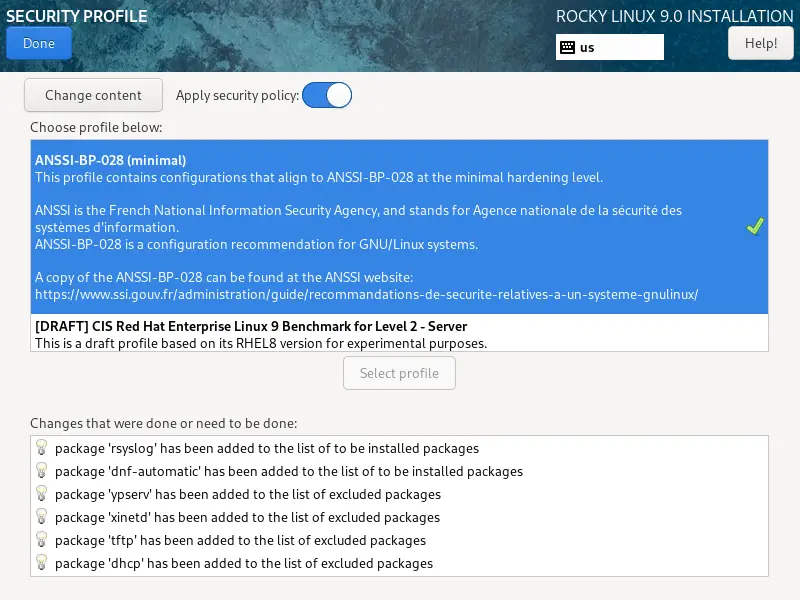Viewport: 800px width, 600px height.
Task: Select the ANSSI-BP-028 (minimal) profile
Action: pyautogui.click(x=399, y=227)
